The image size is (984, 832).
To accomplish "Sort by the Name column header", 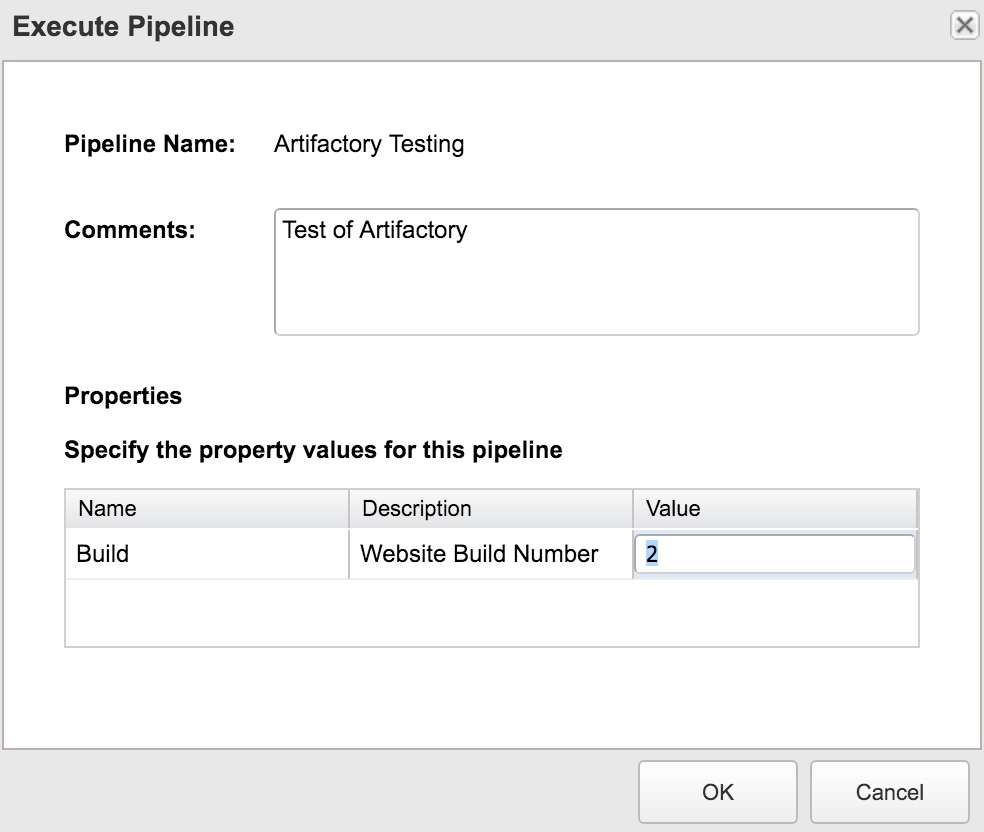I will 206,508.
